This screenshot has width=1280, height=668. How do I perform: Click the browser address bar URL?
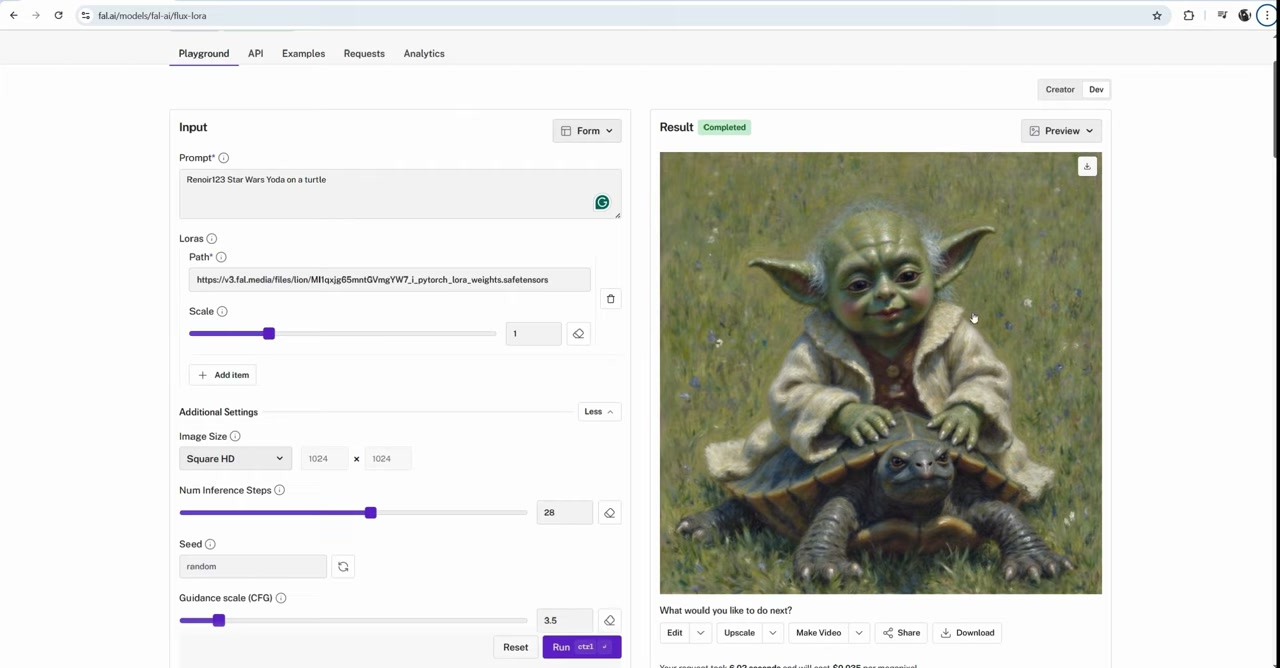[152, 16]
